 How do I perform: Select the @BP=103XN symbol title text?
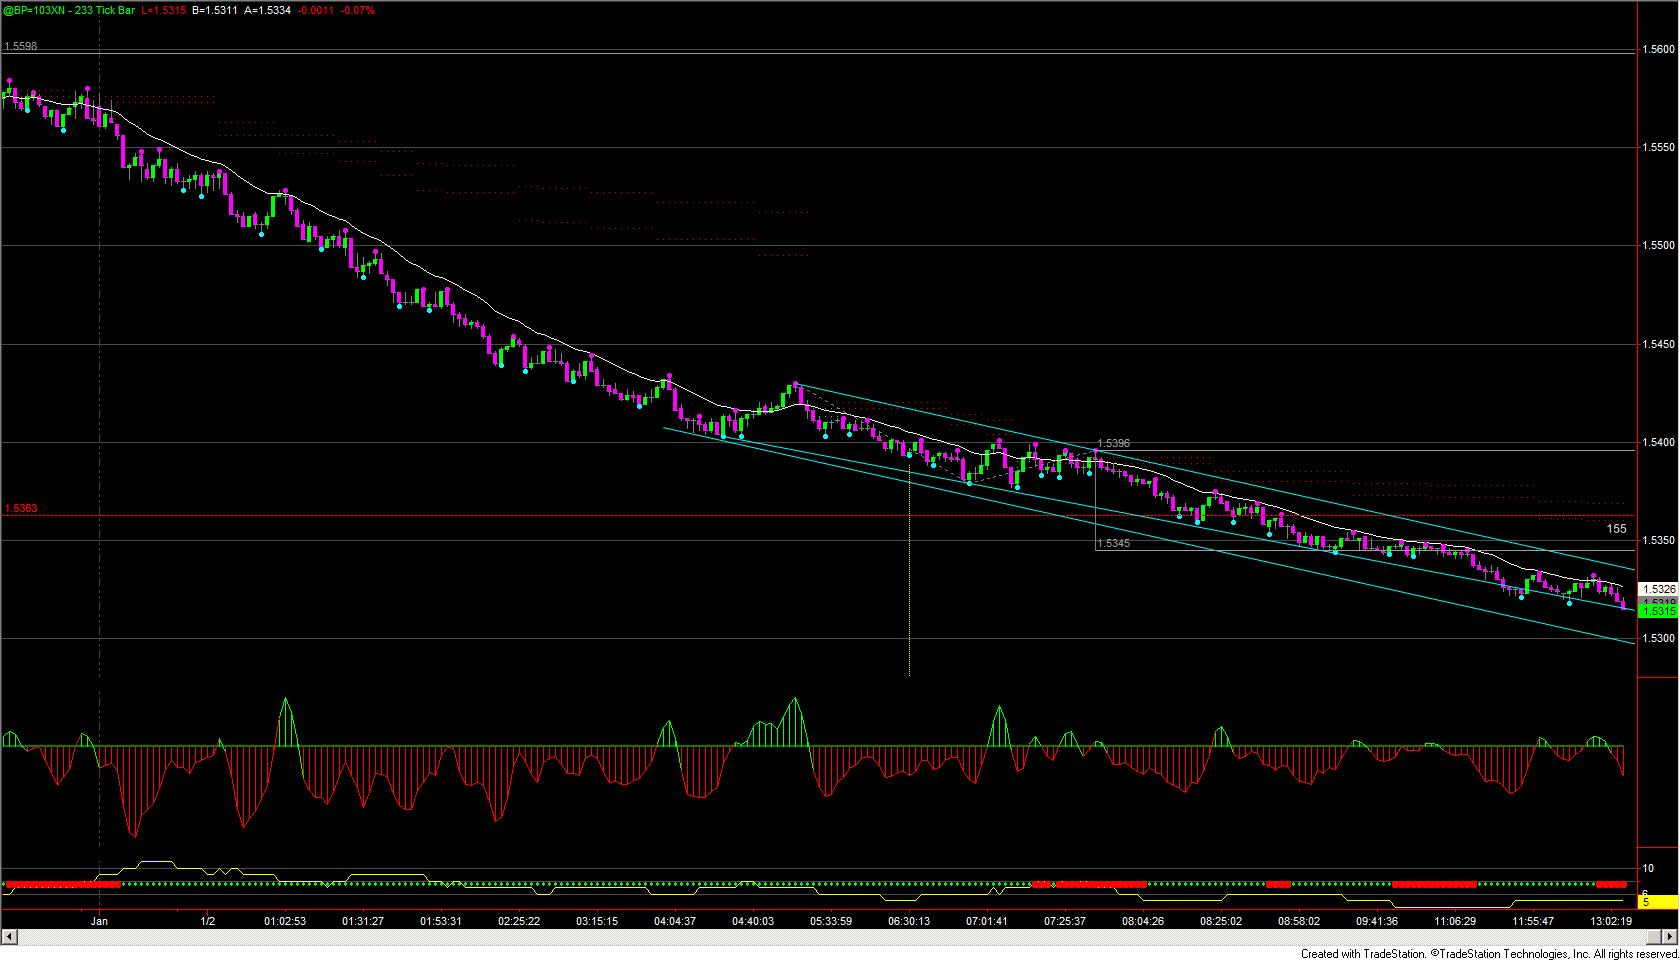34,10
